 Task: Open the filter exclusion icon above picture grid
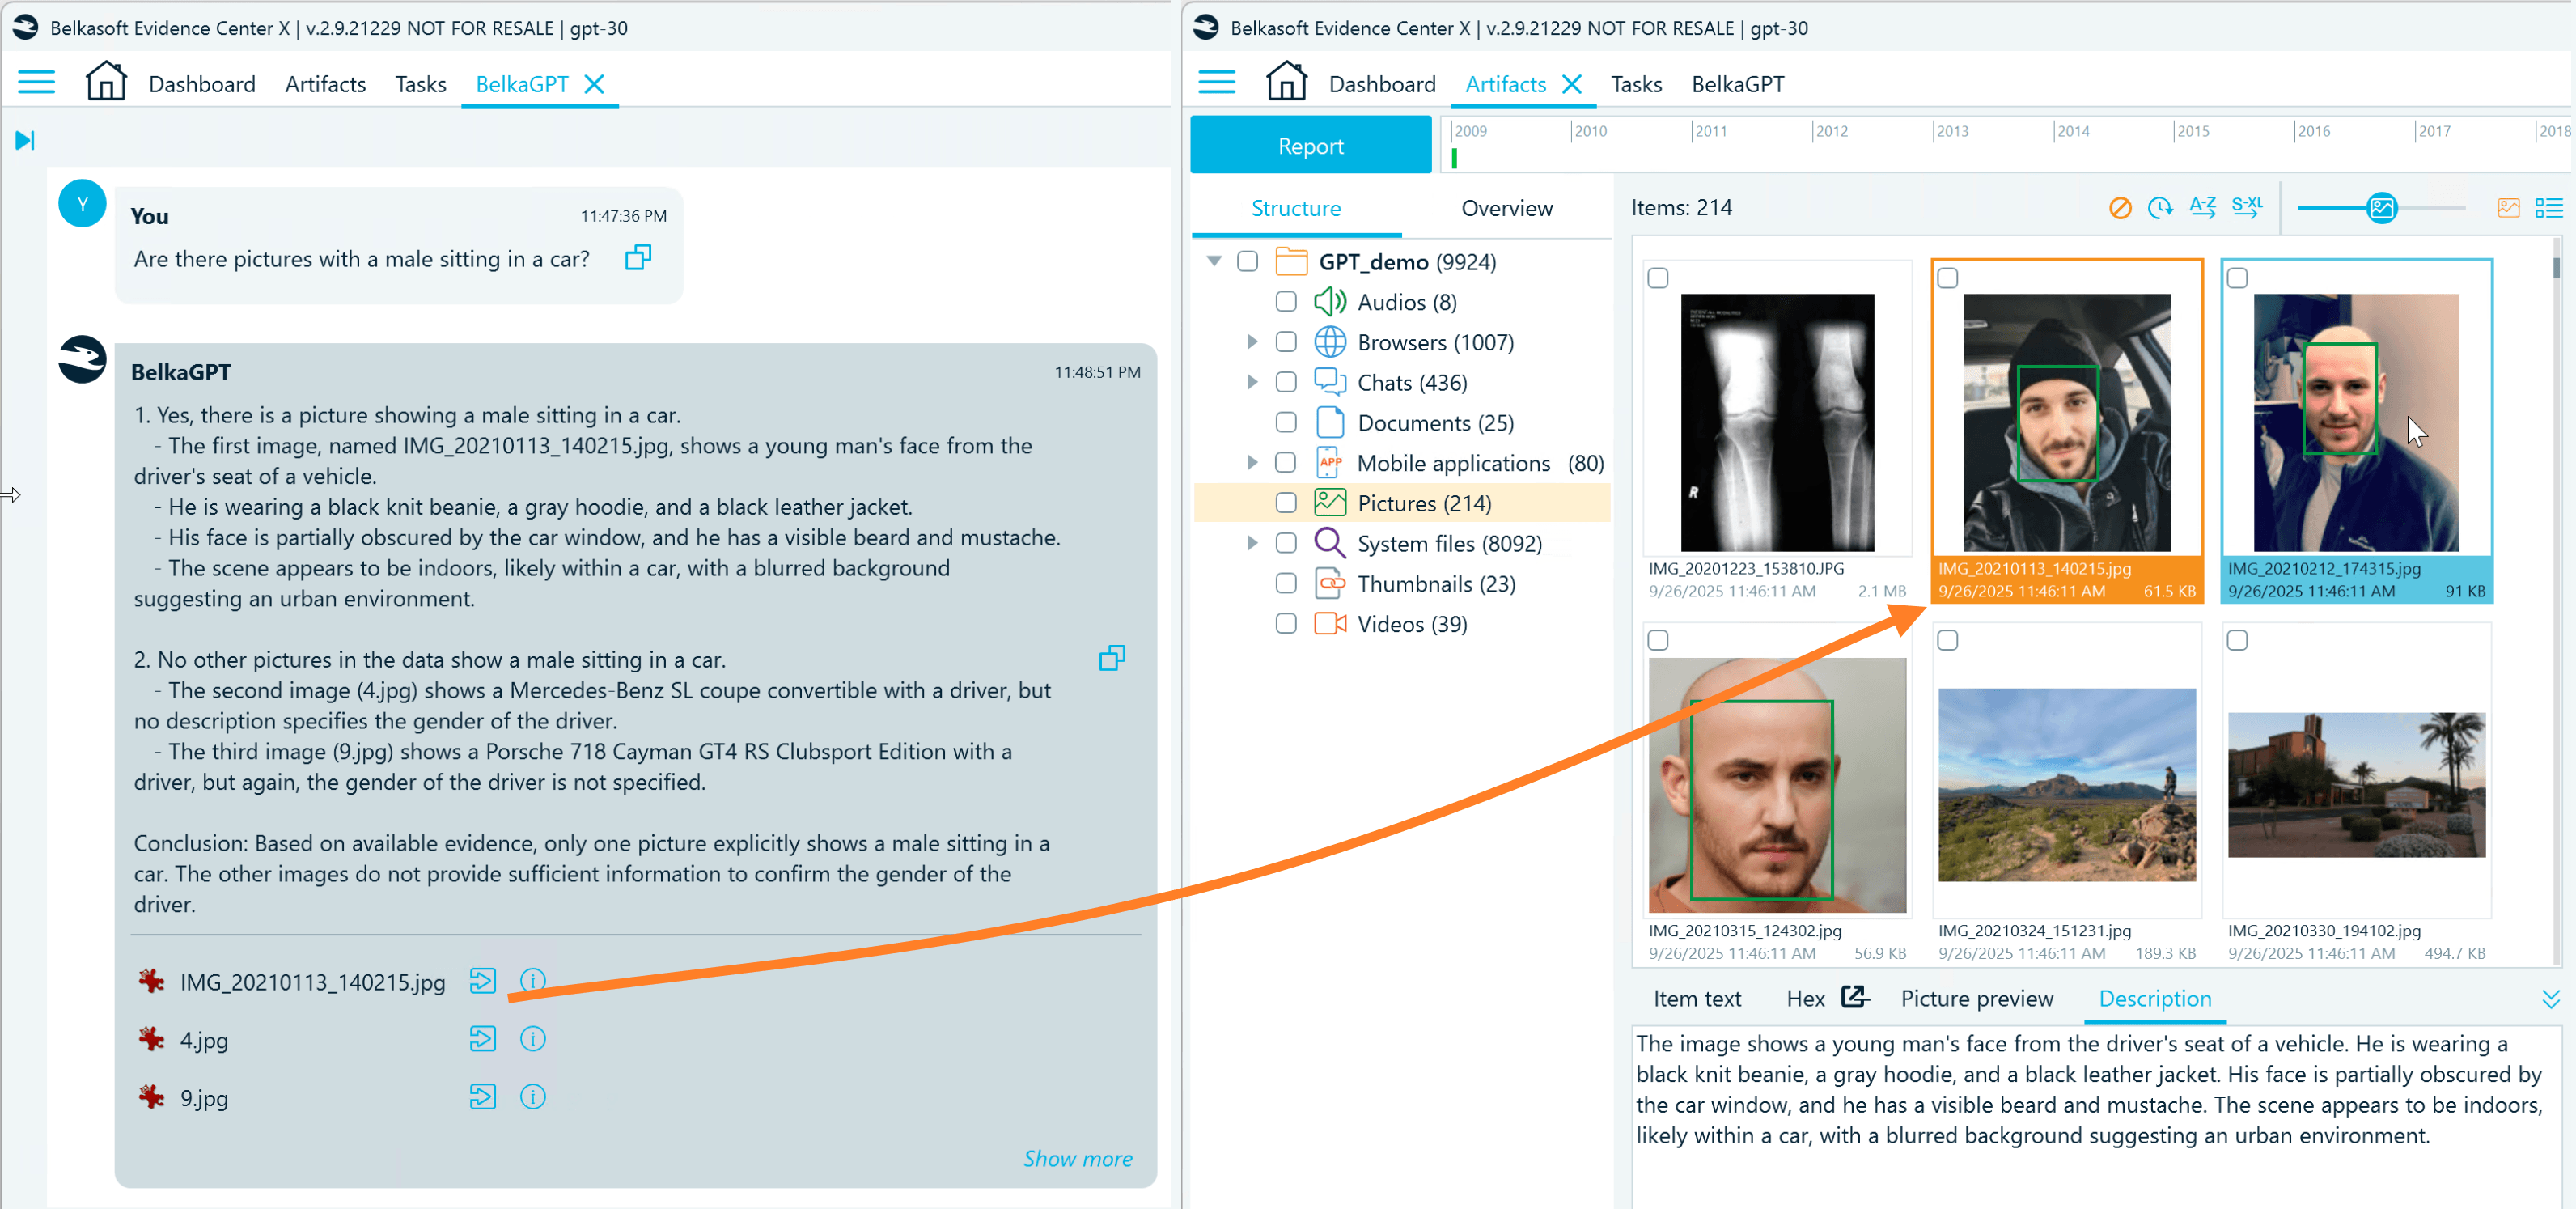click(2120, 207)
